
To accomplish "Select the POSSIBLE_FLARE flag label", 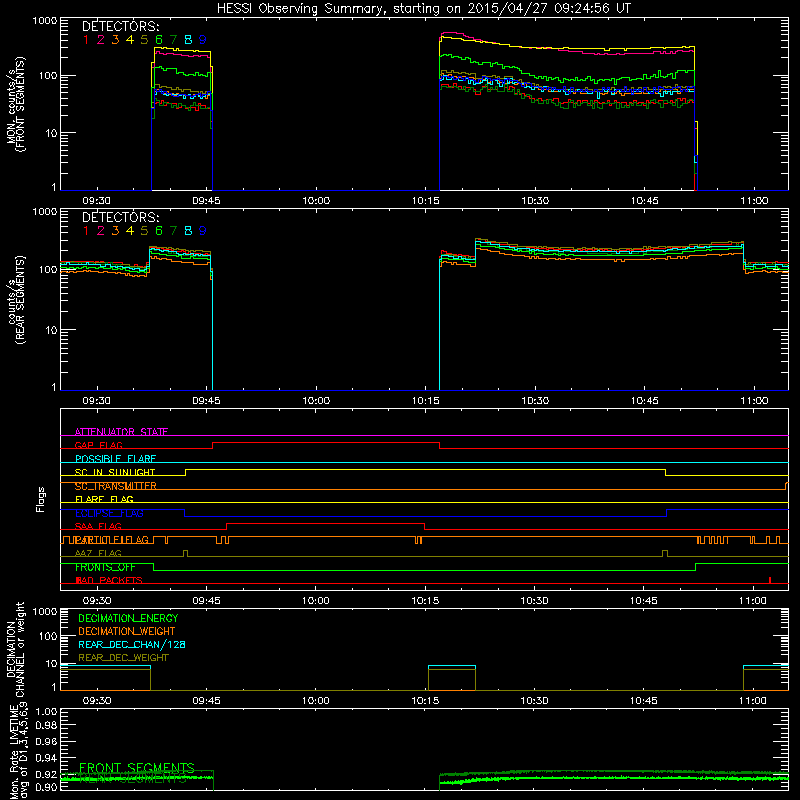I will (x=115, y=459).
